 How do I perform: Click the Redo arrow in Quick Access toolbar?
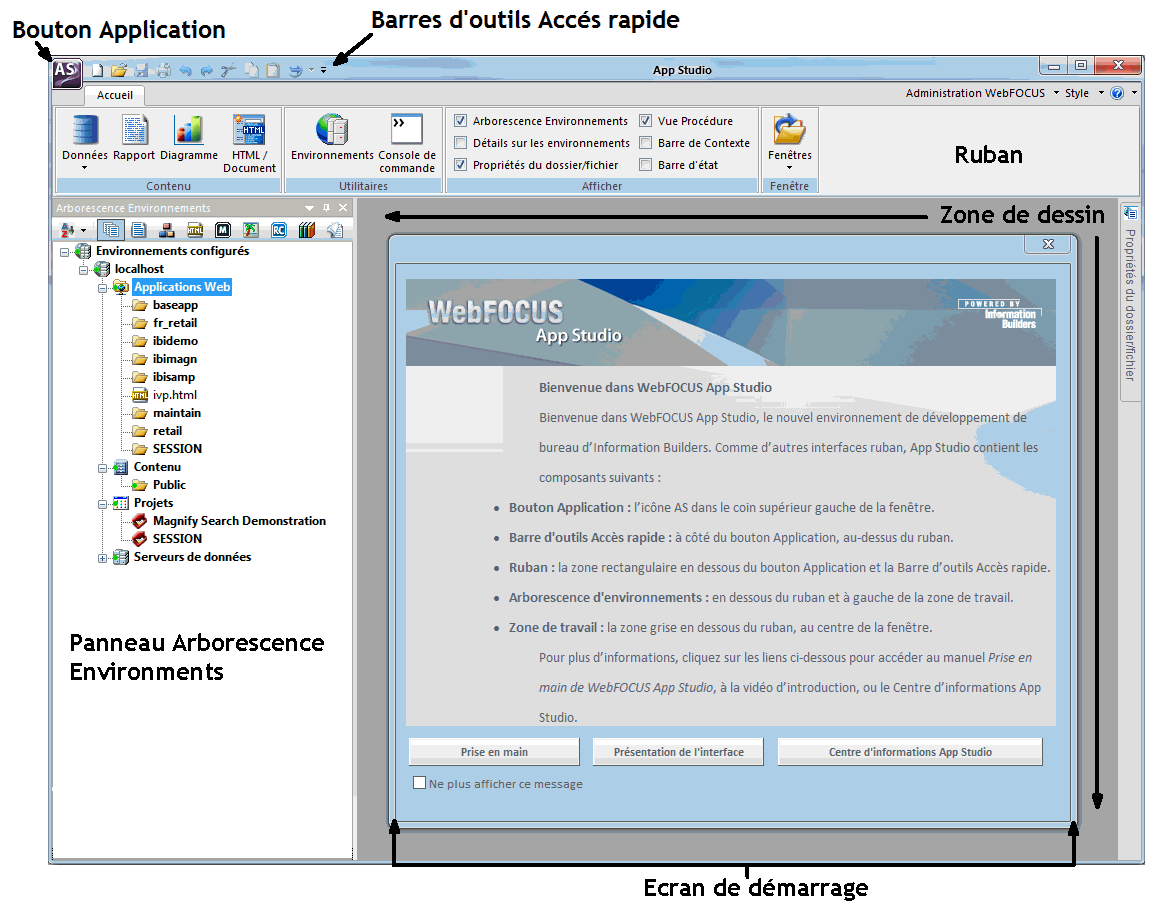(x=206, y=71)
